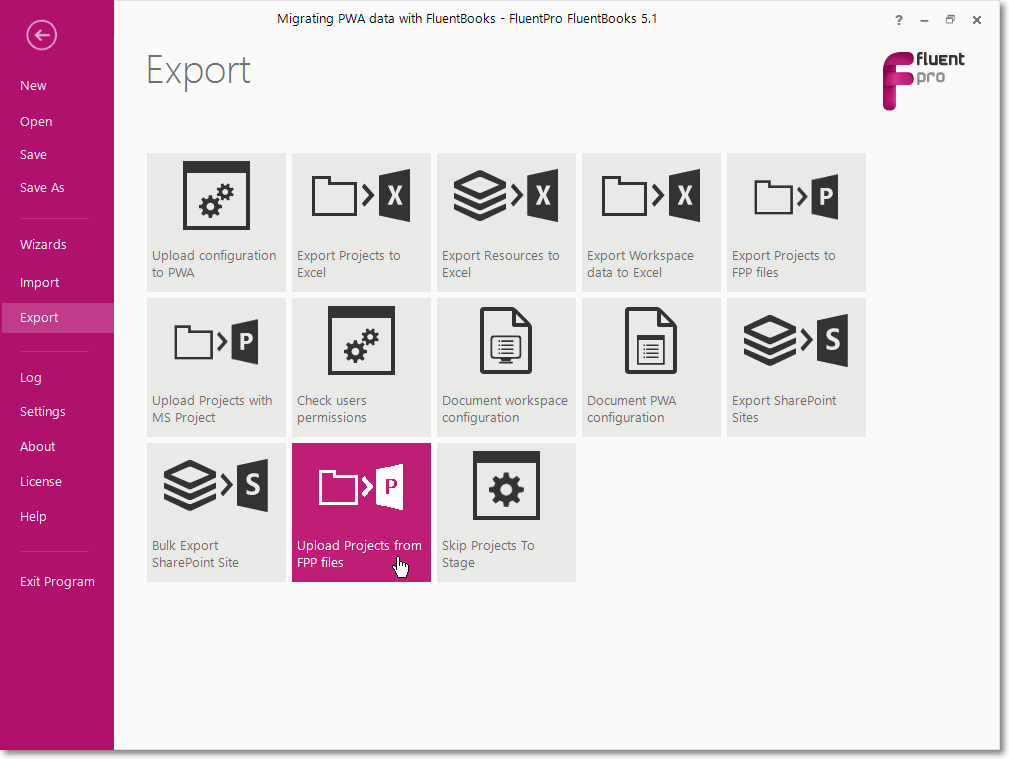This screenshot has height=759, width=1009.
Task: Click Save in the sidebar
Action: [33, 155]
